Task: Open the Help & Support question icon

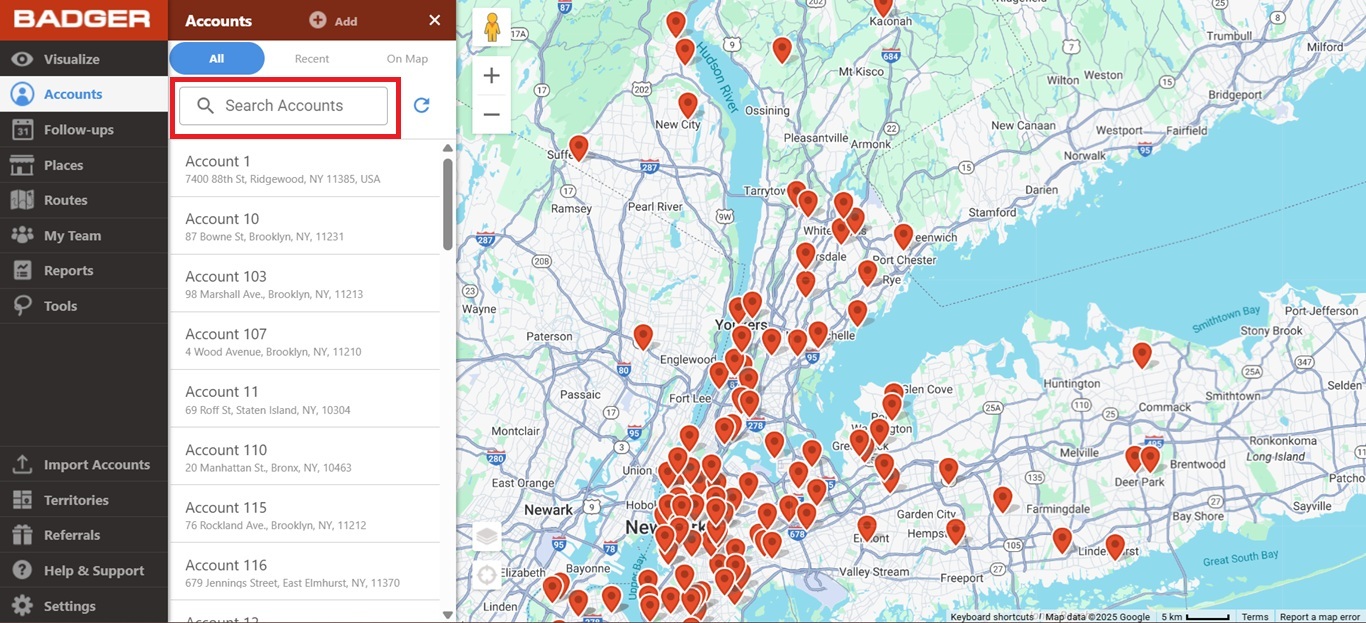Action: point(22,570)
